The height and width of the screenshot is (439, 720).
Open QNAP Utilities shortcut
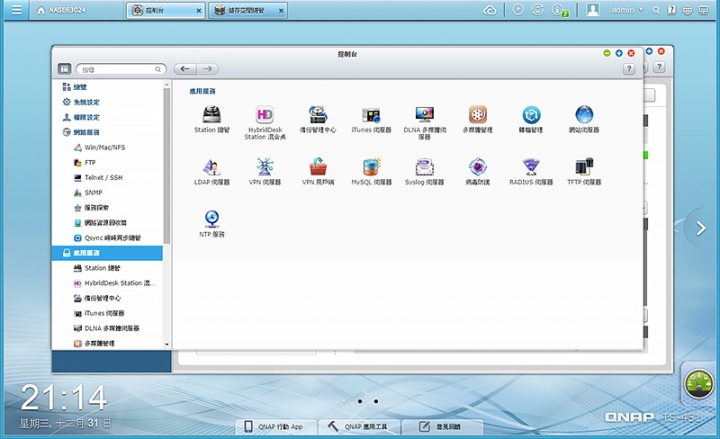pyautogui.click(x=360, y=427)
